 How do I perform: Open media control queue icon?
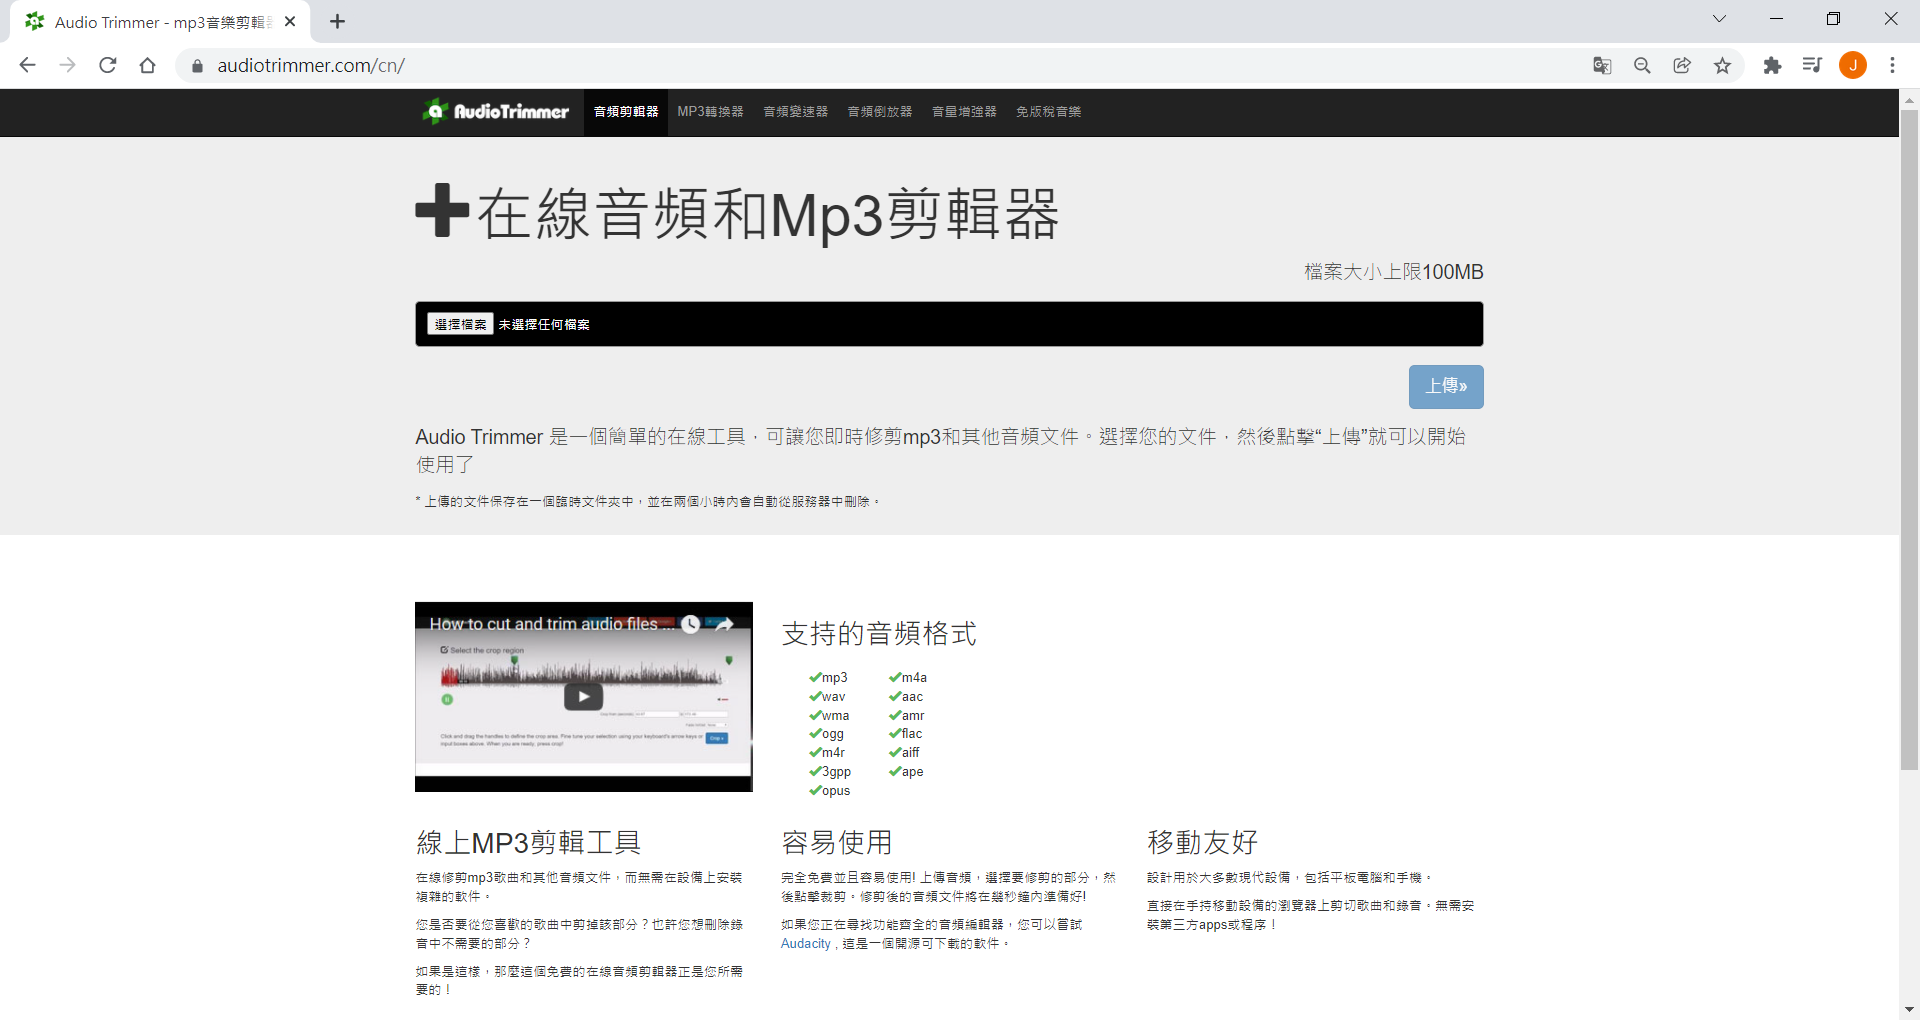(1812, 65)
